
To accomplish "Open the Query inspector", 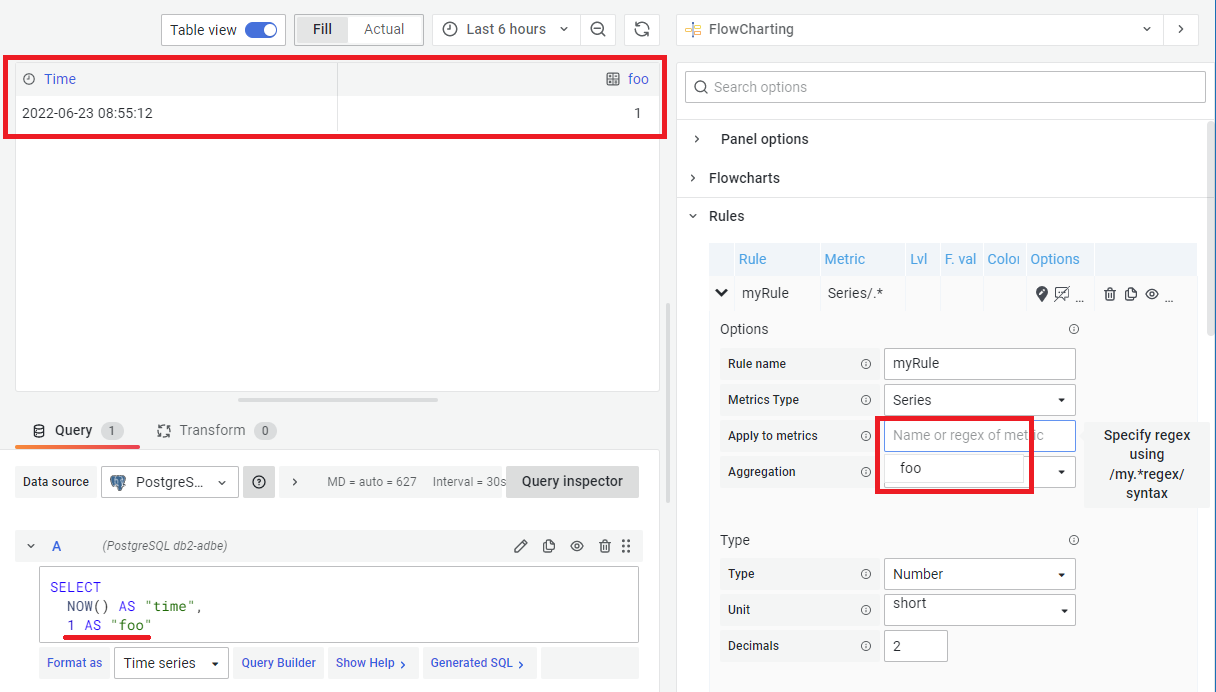I will pyautogui.click(x=572, y=481).
